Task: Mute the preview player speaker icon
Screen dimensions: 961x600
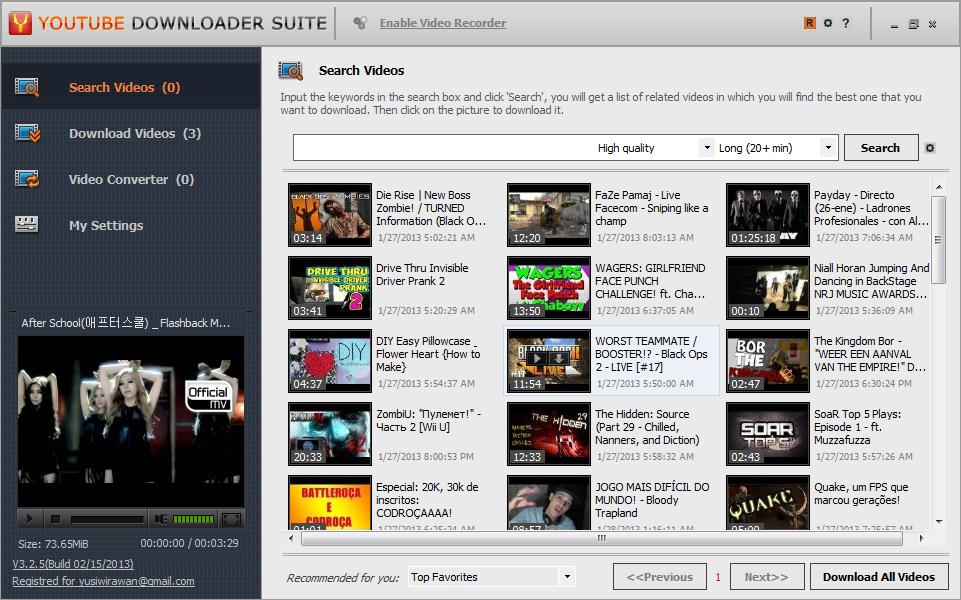Action: pos(161,519)
